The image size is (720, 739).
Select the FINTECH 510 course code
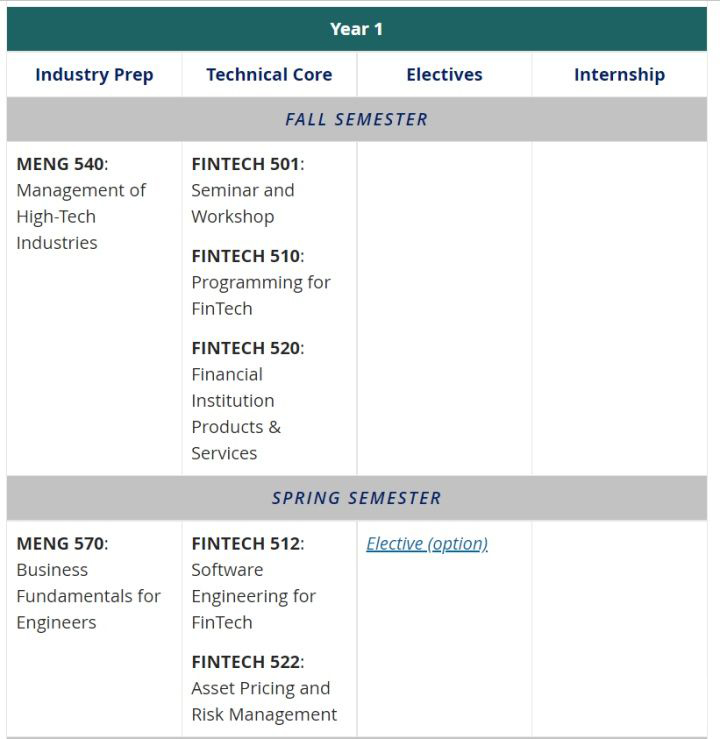tap(245, 256)
